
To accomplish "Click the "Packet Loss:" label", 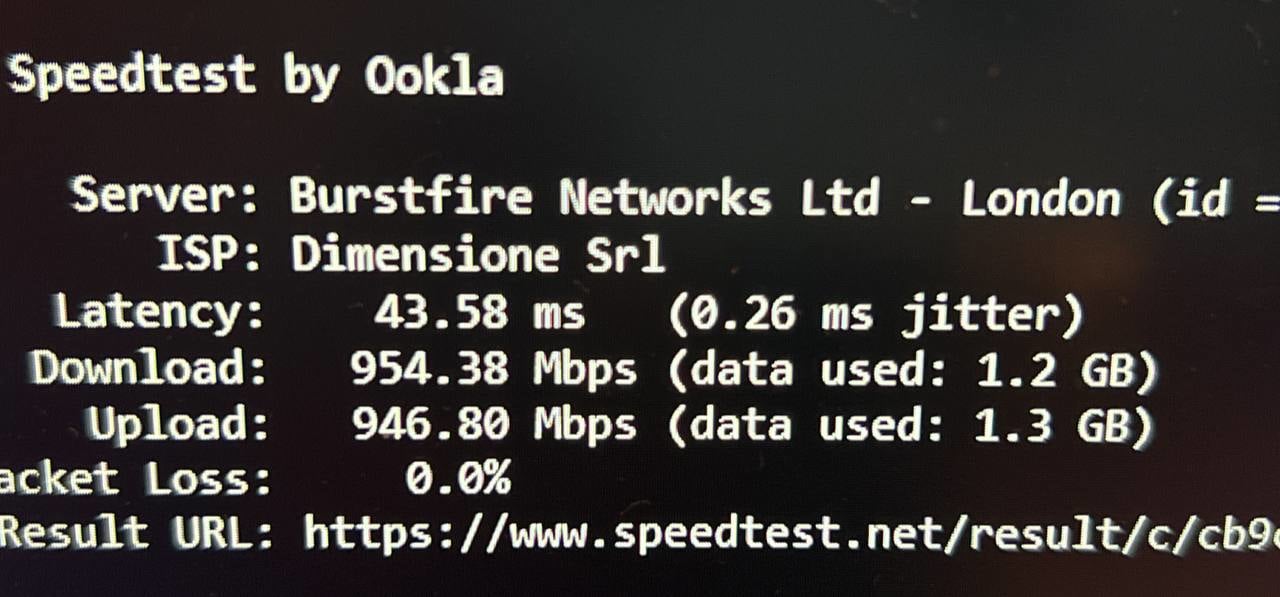I will 135,480.
